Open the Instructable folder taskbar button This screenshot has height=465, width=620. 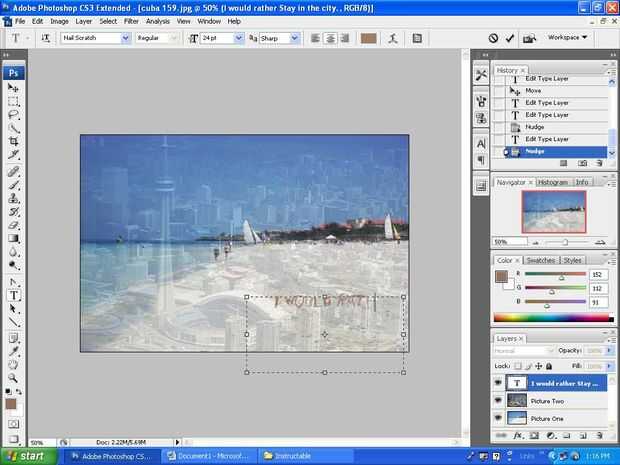point(306,456)
